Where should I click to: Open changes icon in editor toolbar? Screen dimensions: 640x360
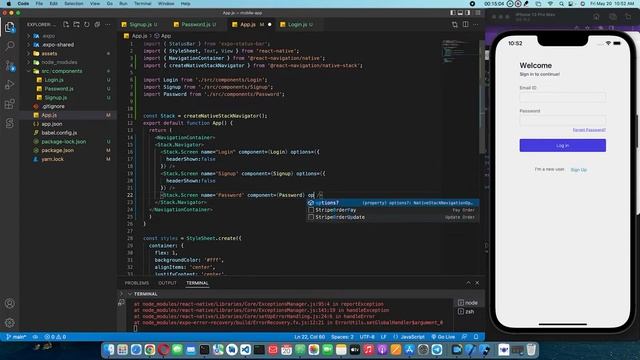(x=455, y=24)
